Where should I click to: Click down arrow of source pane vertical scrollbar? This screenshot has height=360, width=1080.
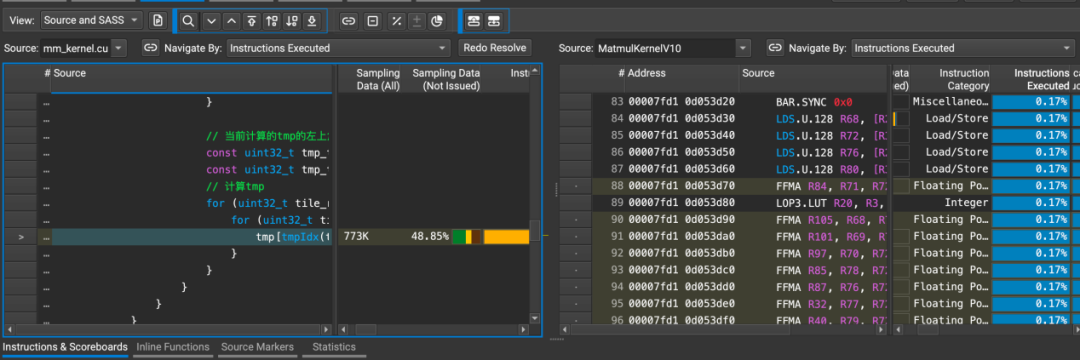click(534, 318)
